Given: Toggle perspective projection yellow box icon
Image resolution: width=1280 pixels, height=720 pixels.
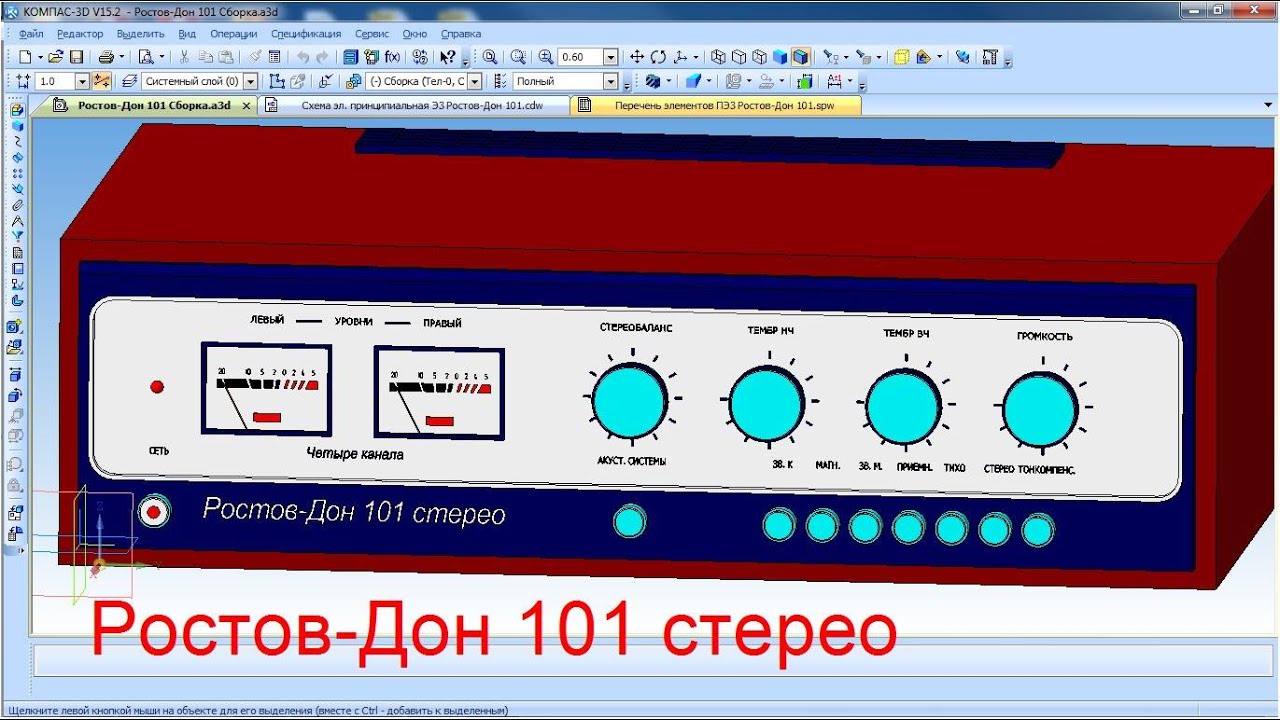Looking at the screenshot, I should coord(901,57).
